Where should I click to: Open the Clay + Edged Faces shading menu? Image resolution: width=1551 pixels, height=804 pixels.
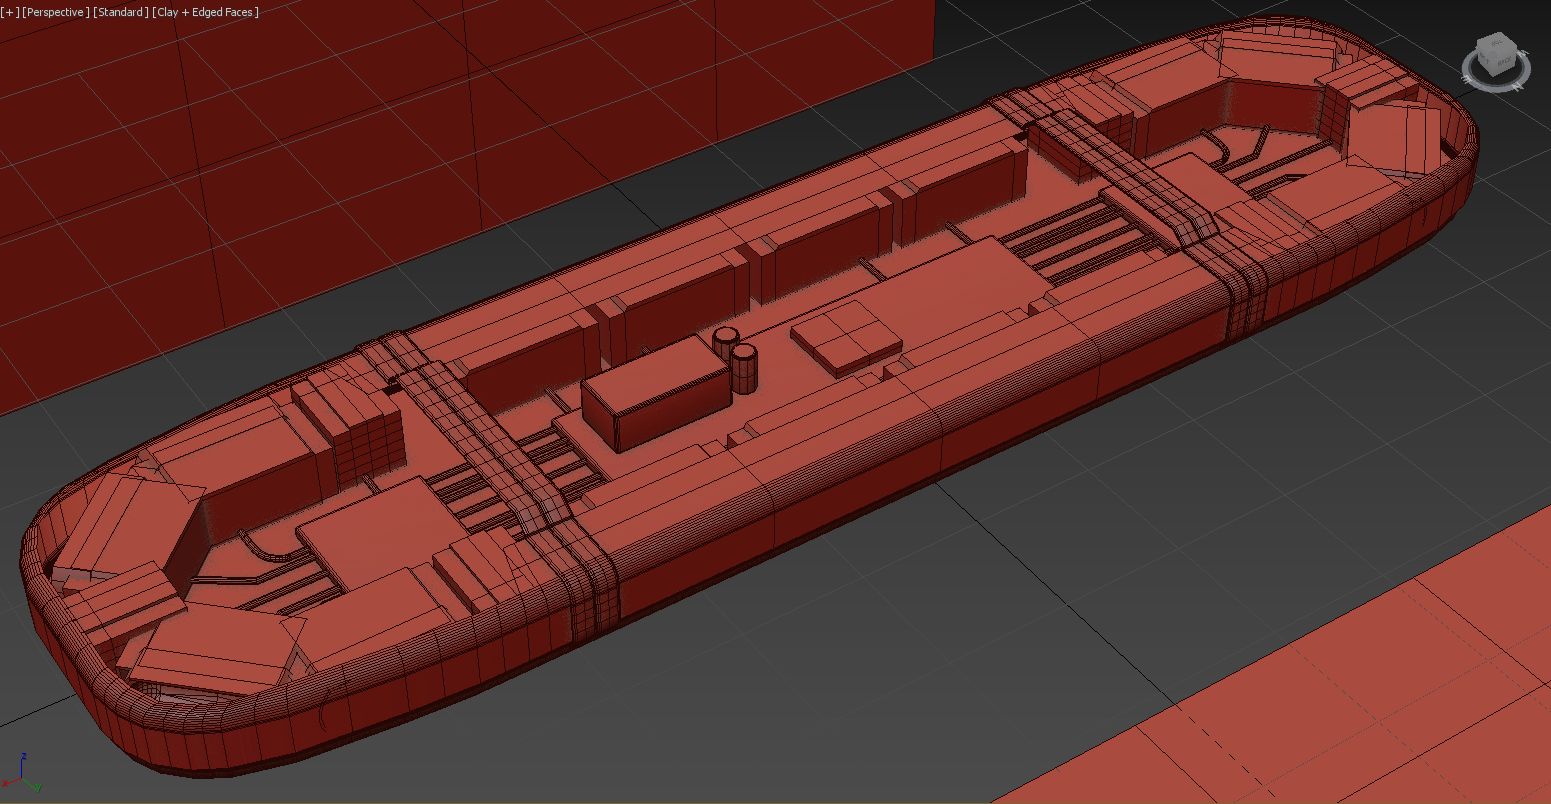click(x=206, y=12)
